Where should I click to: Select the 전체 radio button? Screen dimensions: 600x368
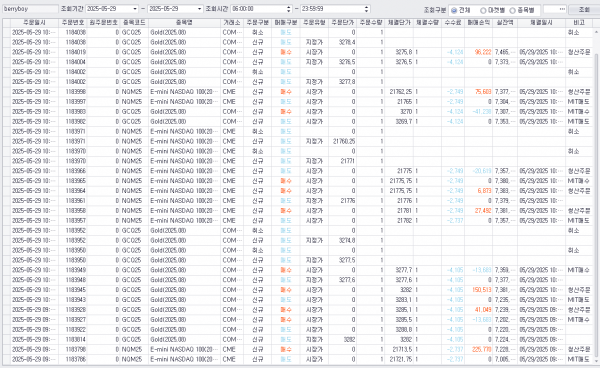[x=460, y=10]
